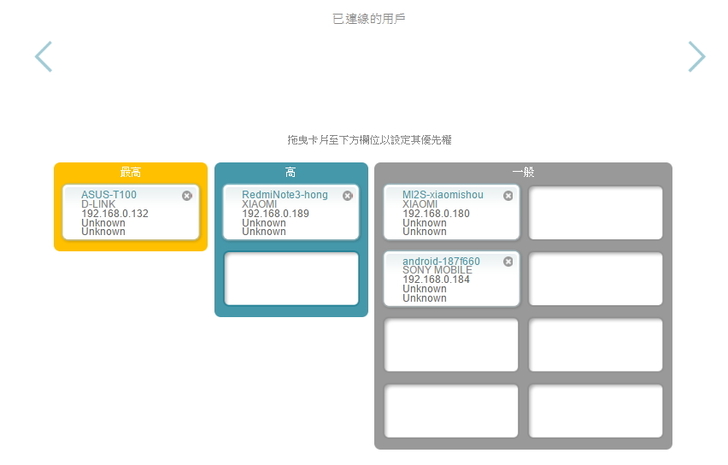Click the right arrow to show next users
This screenshot has width=728, height=465.
(696, 57)
